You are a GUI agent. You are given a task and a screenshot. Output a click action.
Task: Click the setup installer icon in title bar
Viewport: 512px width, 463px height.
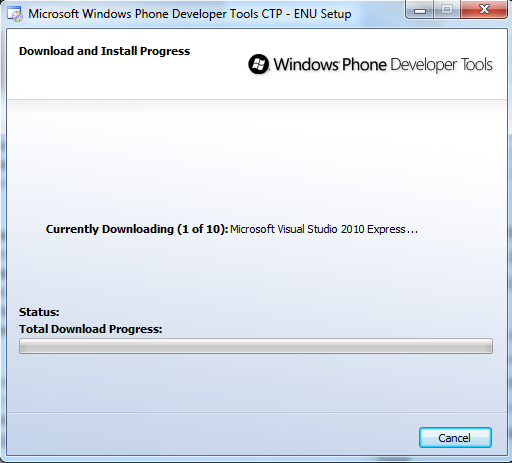(15, 14)
